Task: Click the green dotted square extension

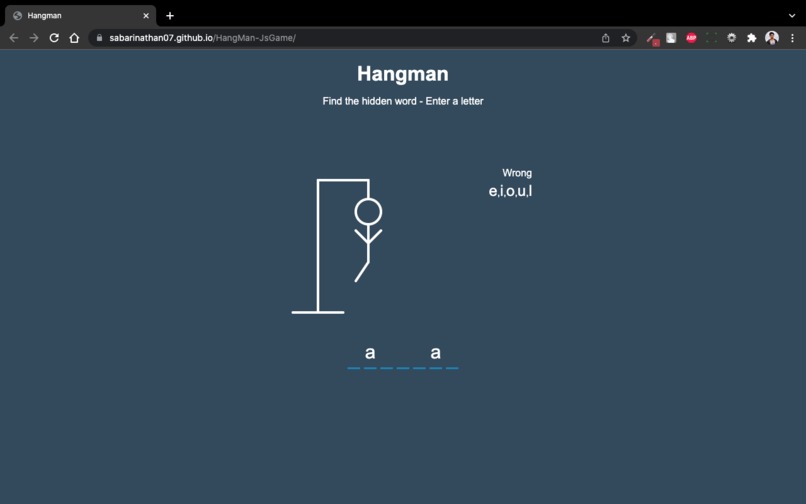Action: pos(711,38)
